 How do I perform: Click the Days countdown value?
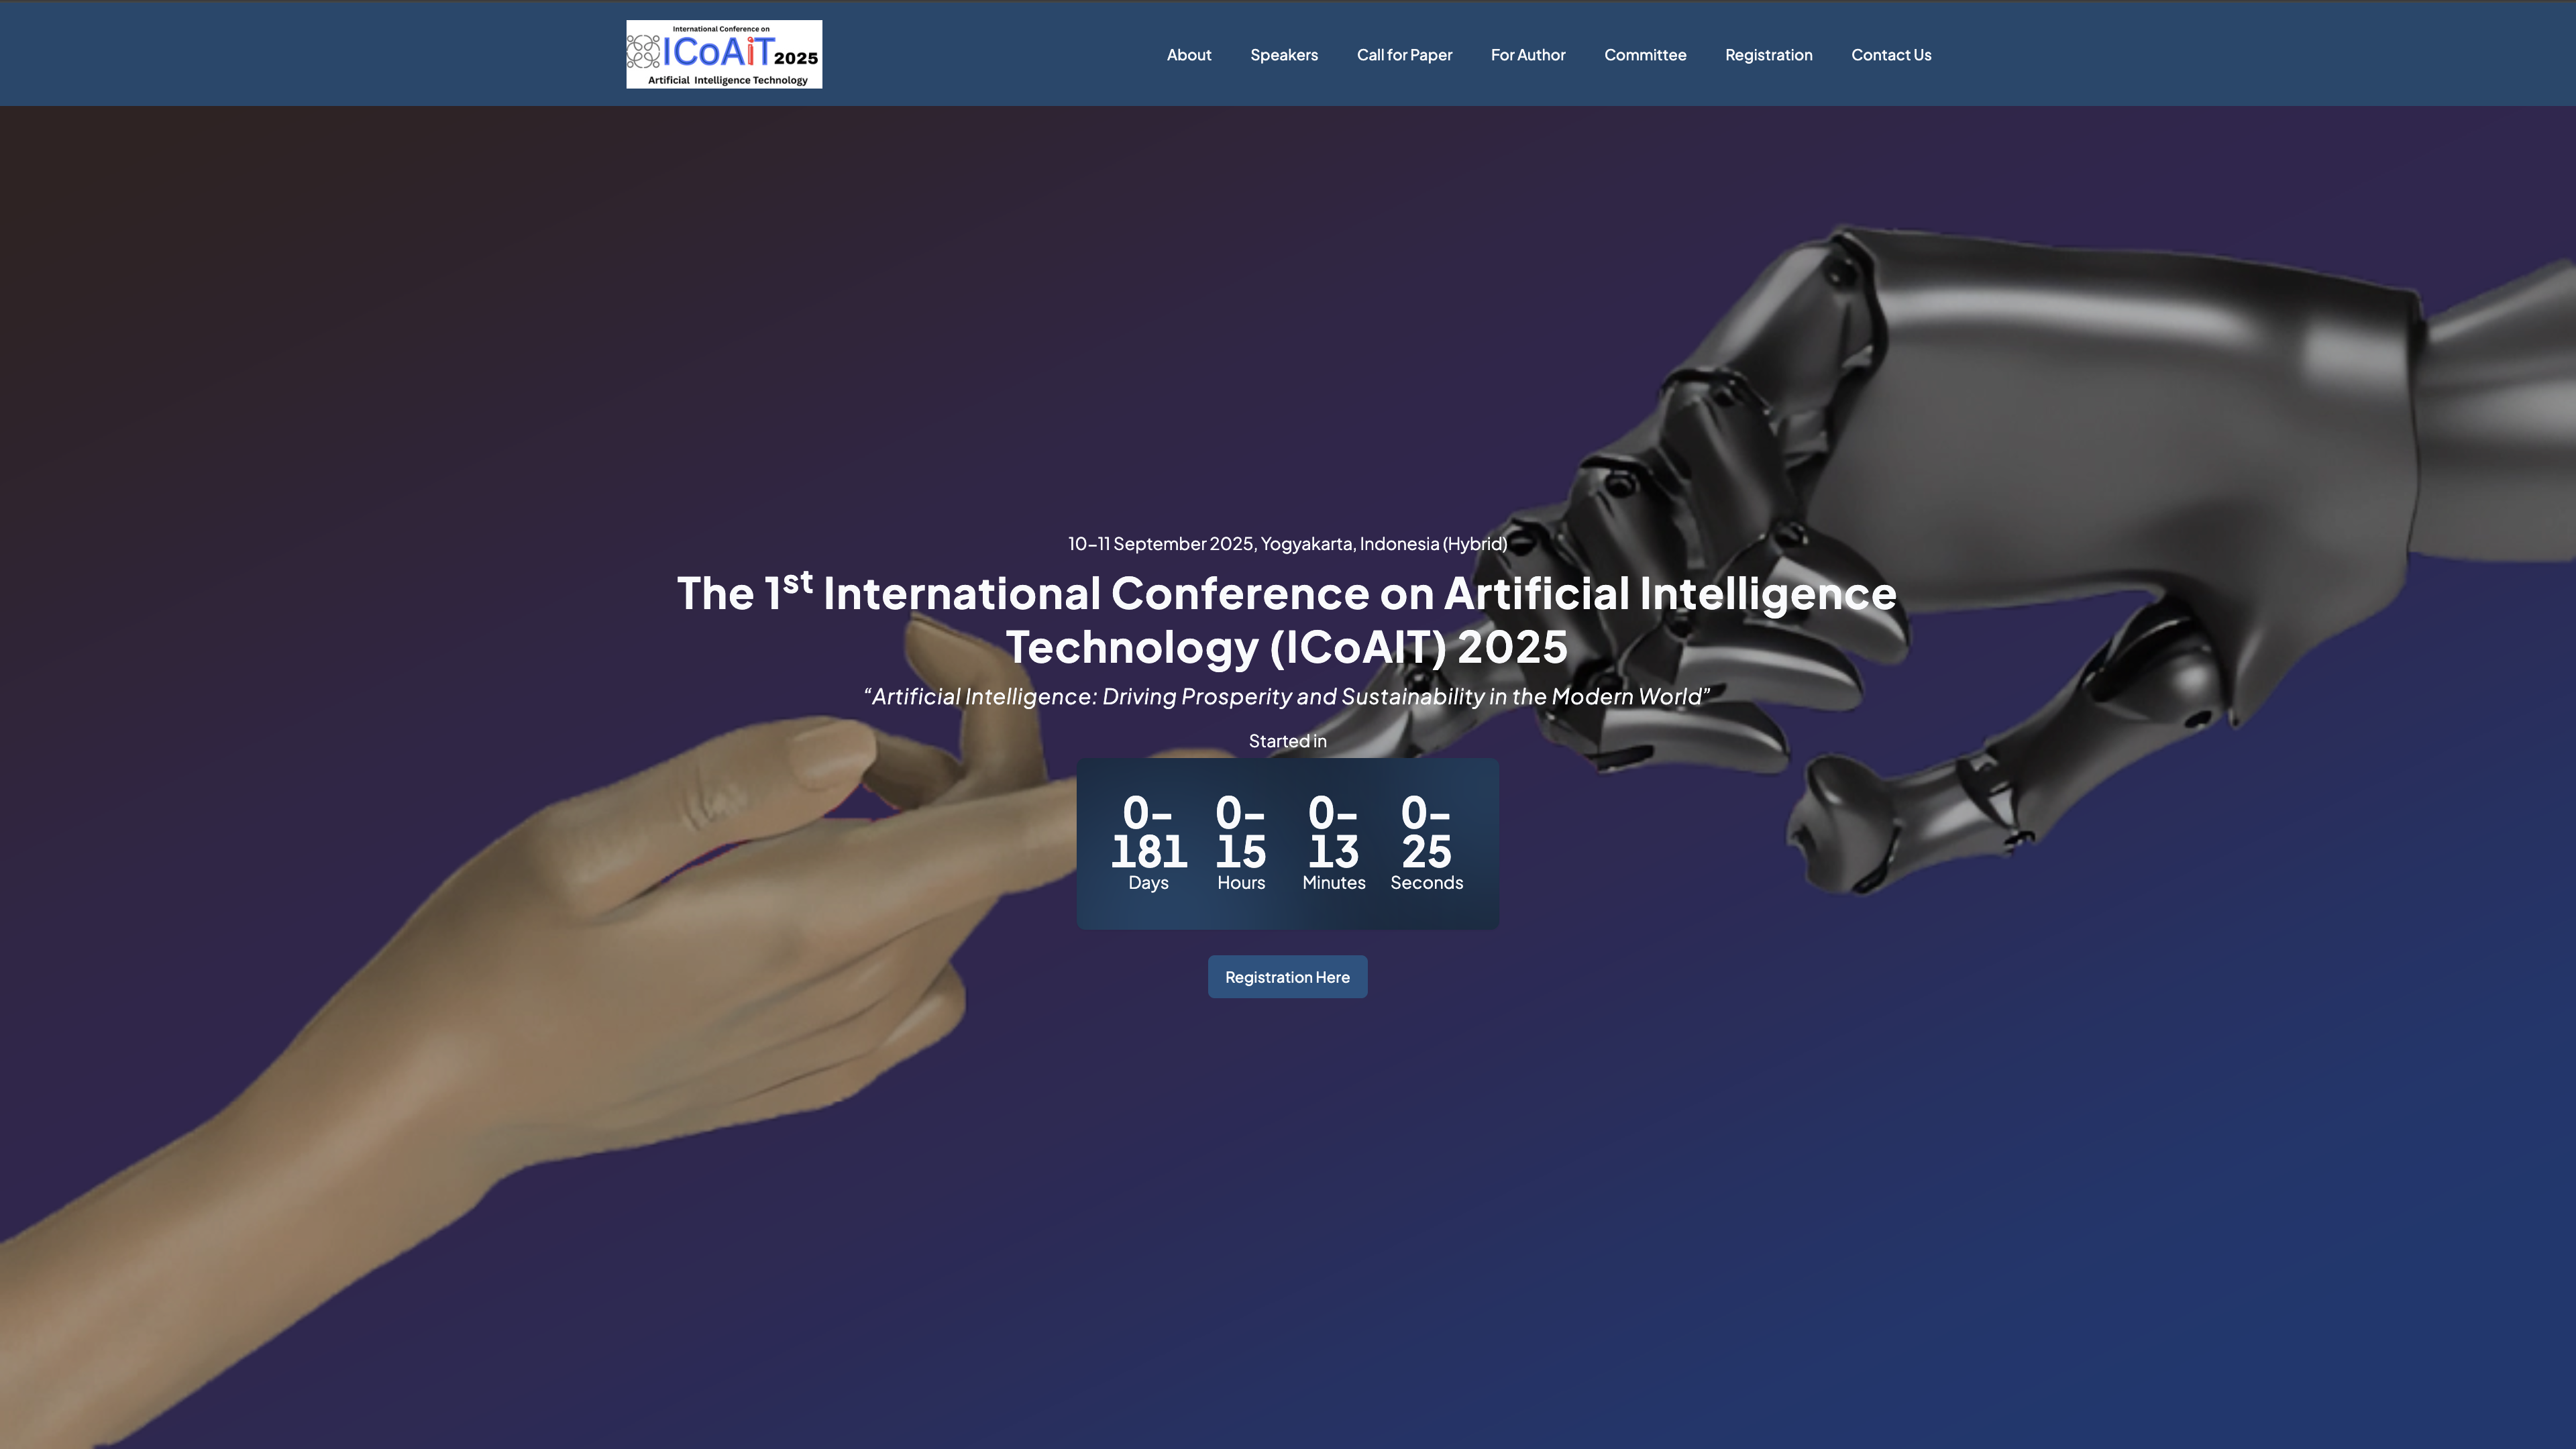coord(1148,832)
